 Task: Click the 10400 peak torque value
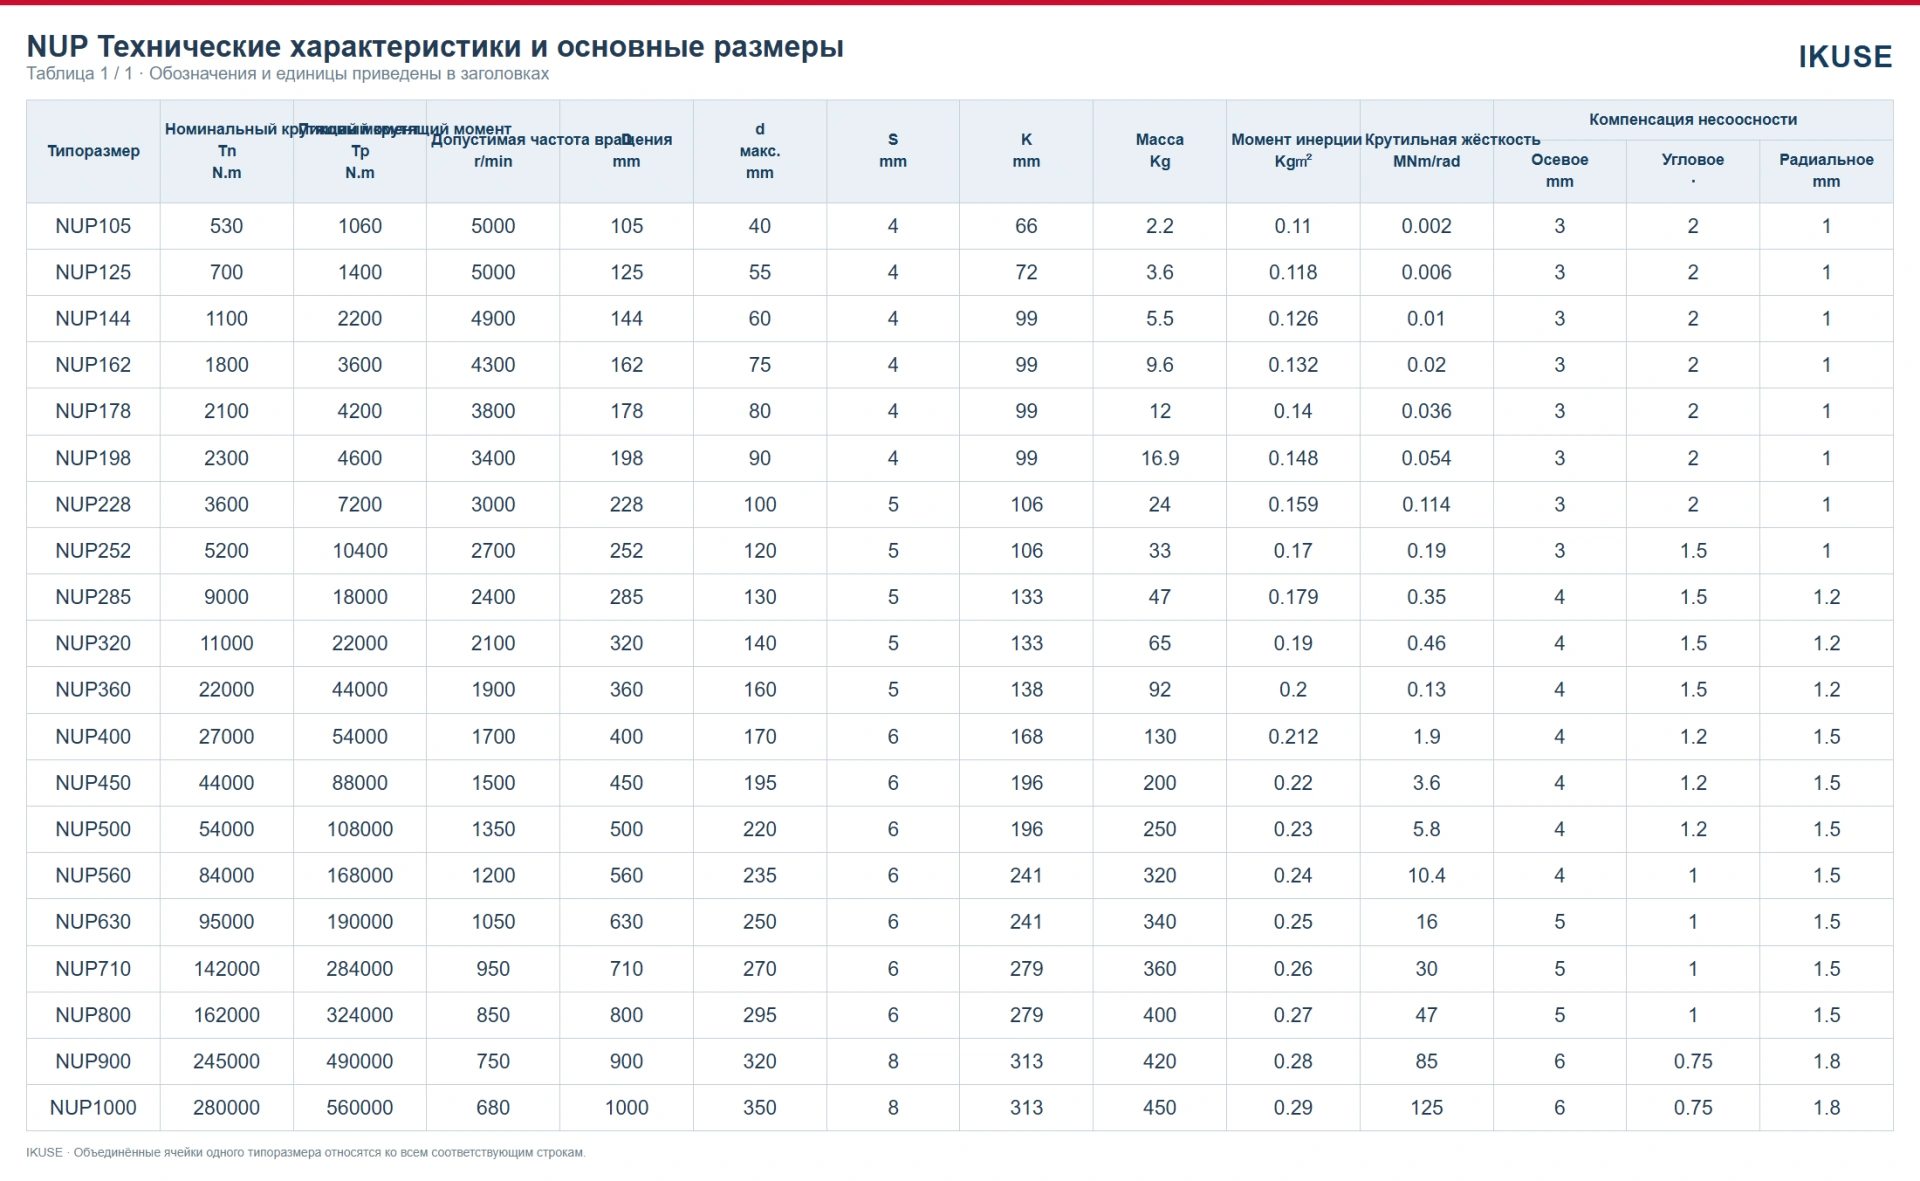click(360, 551)
